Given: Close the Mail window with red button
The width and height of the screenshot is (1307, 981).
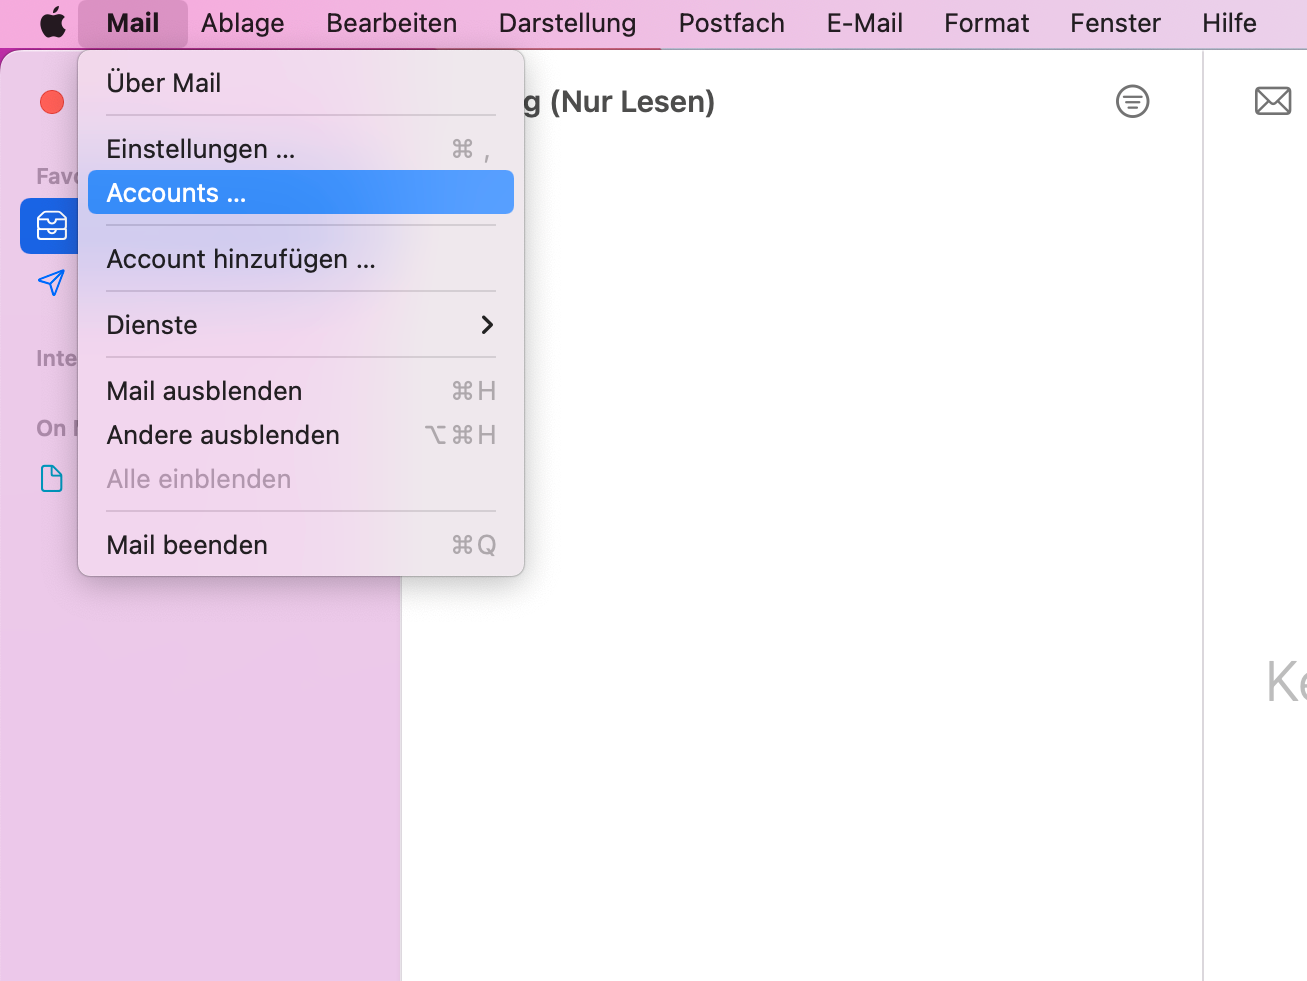Looking at the screenshot, I should [x=52, y=102].
